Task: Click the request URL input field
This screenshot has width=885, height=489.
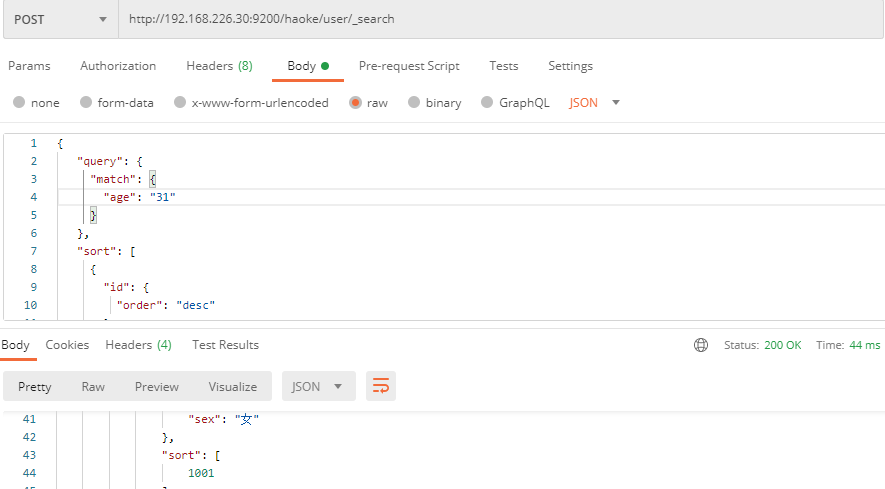Action: pyautogui.click(x=500, y=20)
